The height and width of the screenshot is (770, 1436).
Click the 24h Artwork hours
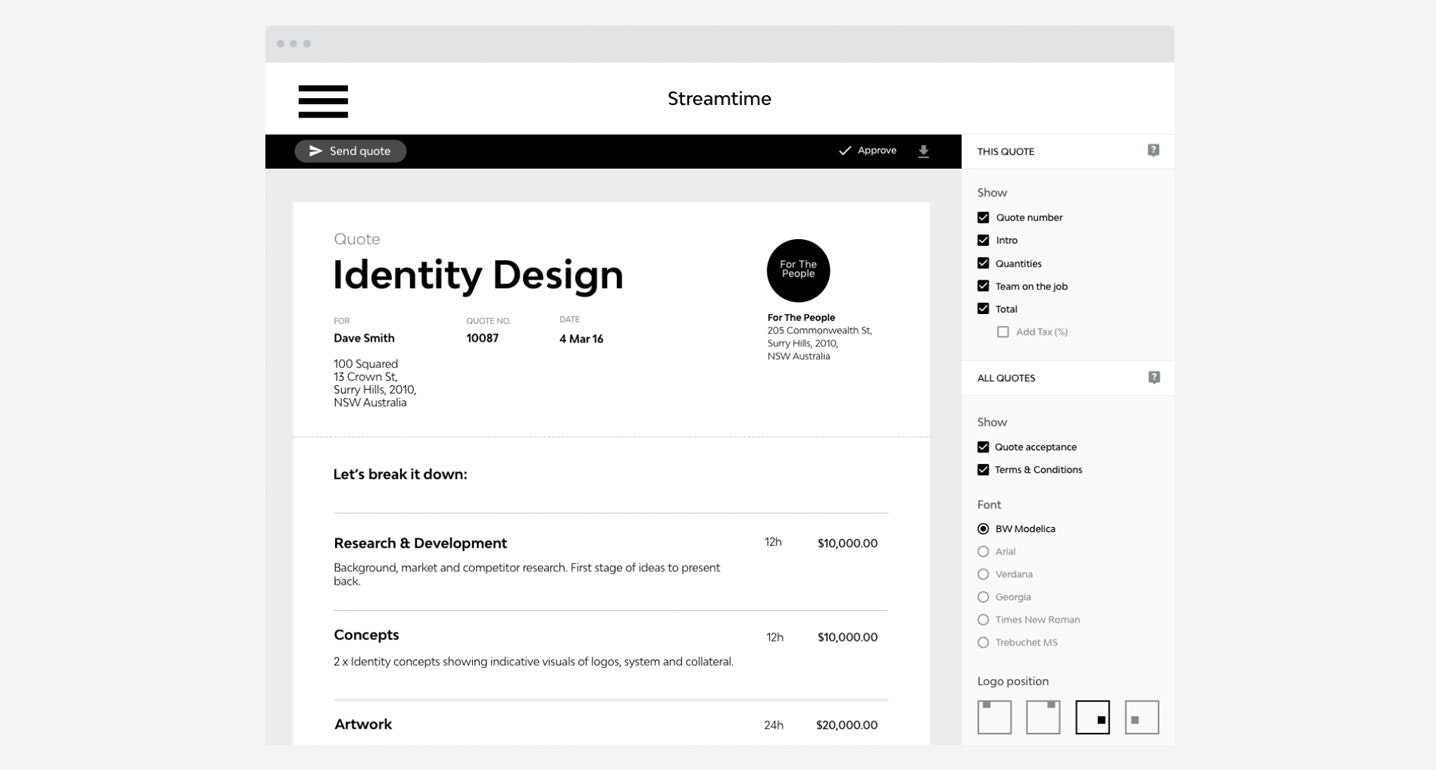[774, 725]
